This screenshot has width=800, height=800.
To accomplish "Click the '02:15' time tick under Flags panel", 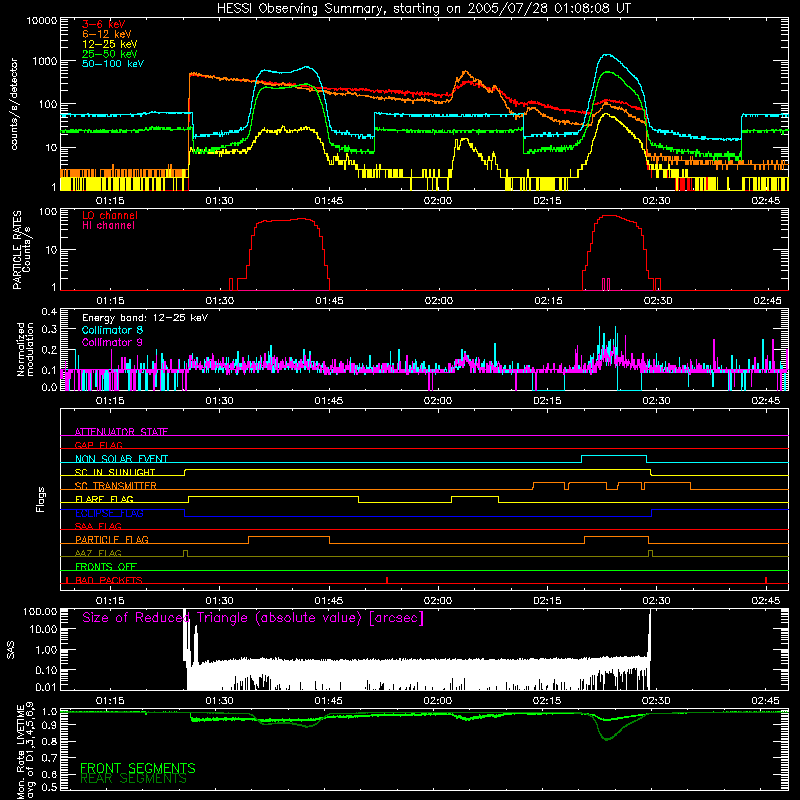I will 547,601.
